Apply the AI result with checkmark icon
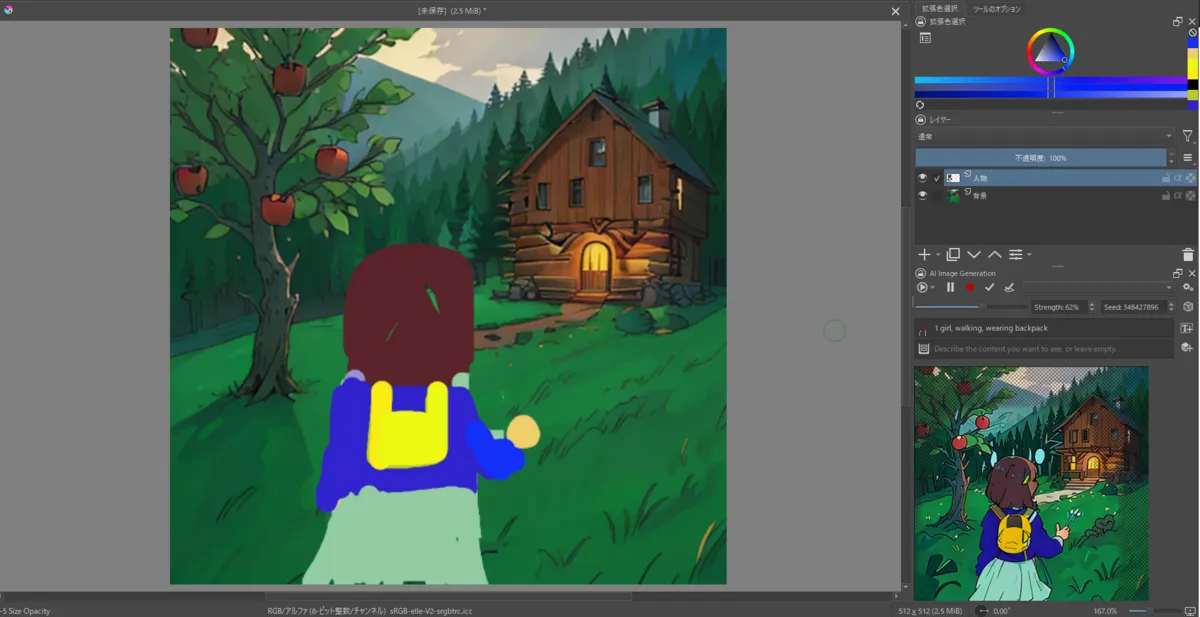1200x617 pixels. 989,287
